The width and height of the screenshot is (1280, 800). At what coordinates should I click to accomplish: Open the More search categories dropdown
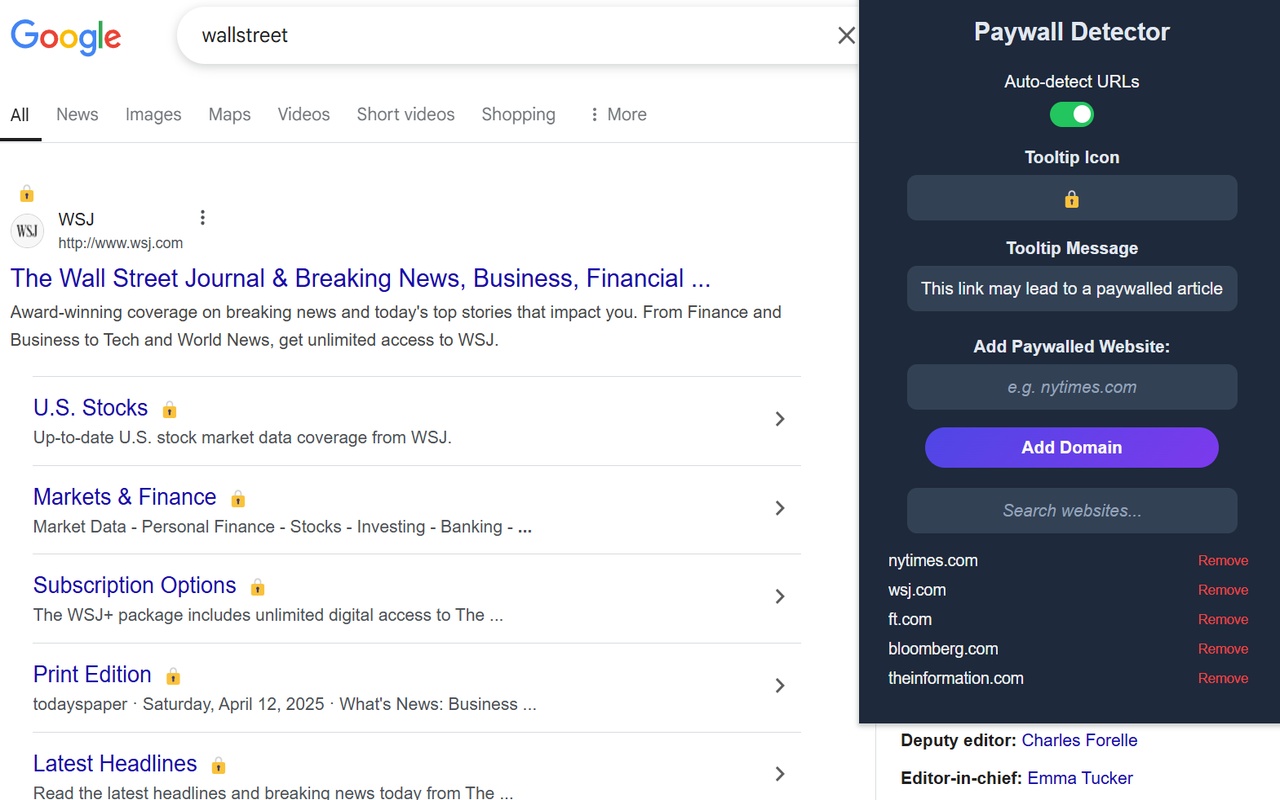coord(617,114)
